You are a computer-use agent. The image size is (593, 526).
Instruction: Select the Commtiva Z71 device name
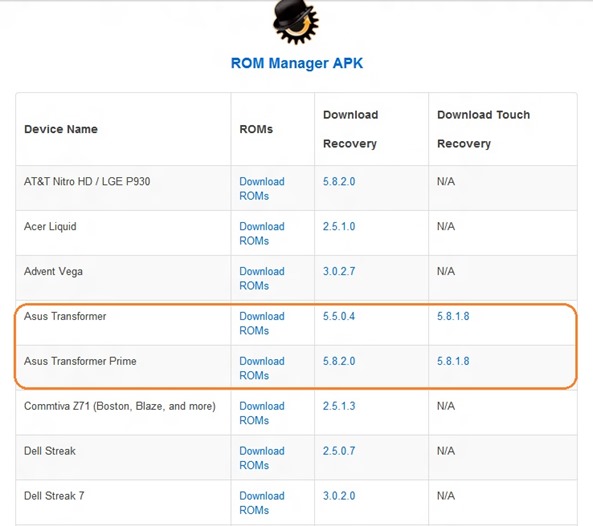(120, 406)
